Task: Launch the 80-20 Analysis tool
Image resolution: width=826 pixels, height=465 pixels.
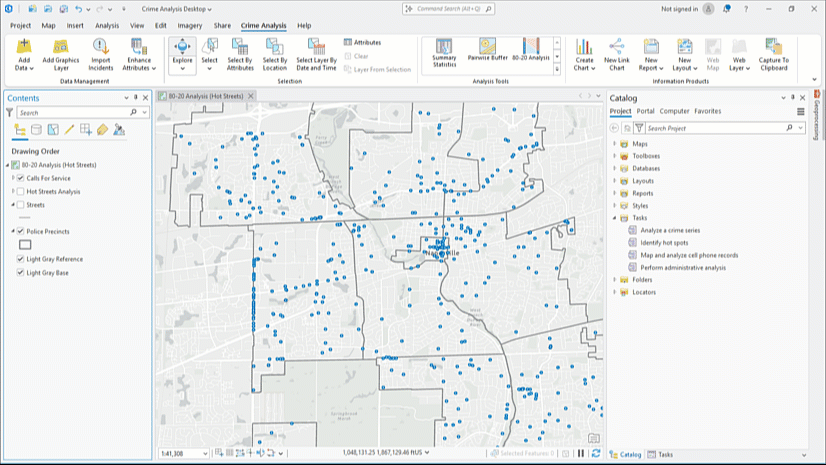Action: click(x=530, y=50)
